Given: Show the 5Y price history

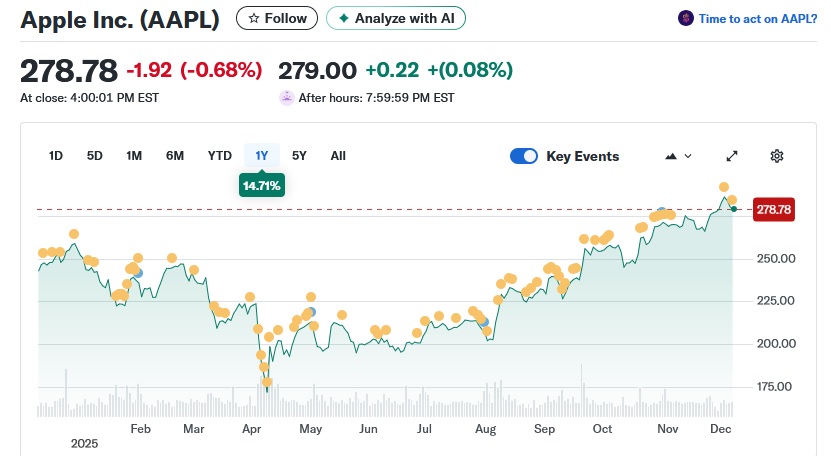Looking at the screenshot, I should click(300, 155).
